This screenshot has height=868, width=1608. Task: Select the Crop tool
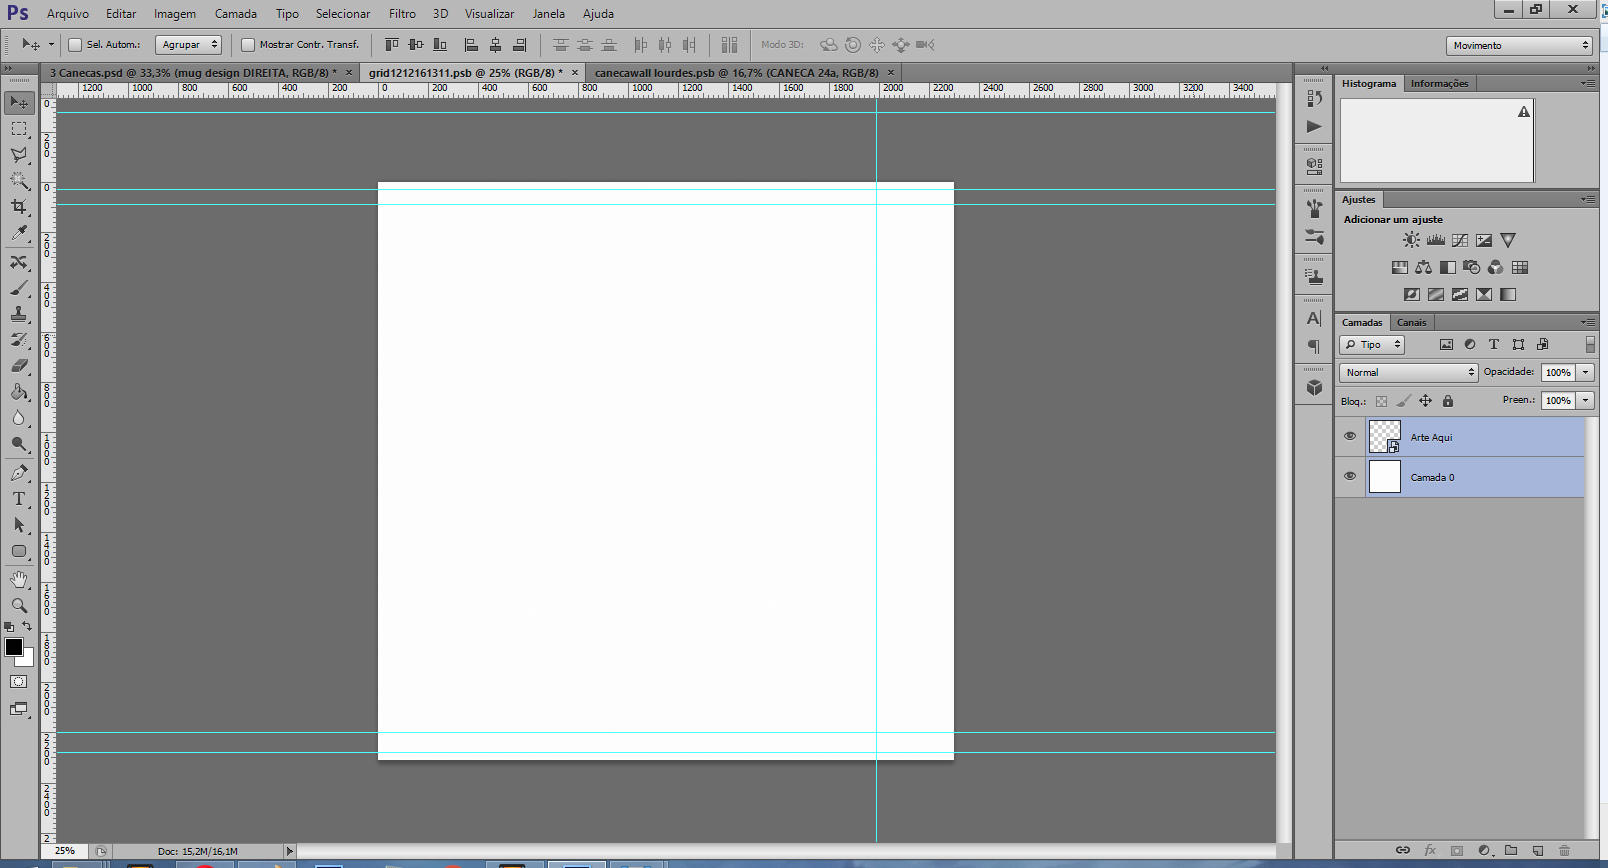[19, 207]
